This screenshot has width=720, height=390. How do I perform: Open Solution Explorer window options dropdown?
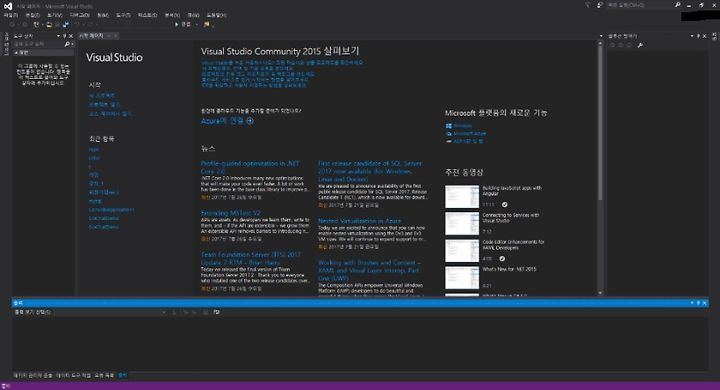tap(692, 36)
